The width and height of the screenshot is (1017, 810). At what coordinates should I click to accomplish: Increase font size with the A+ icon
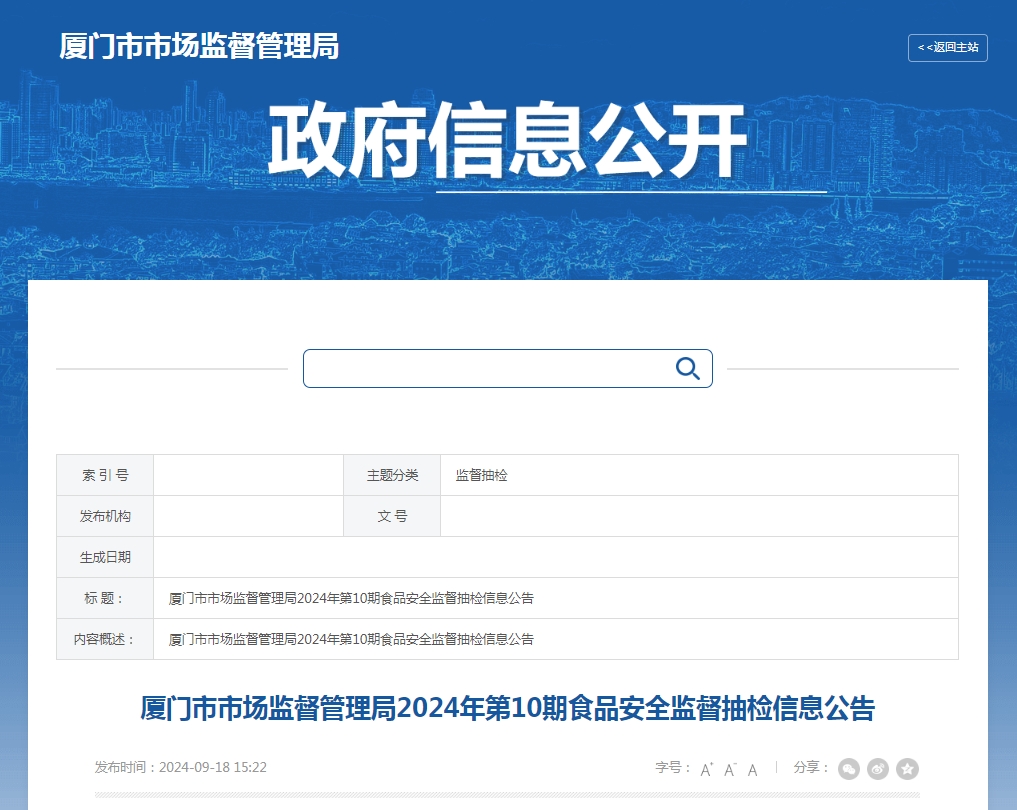pyautogui.click(x=707, y=769)
